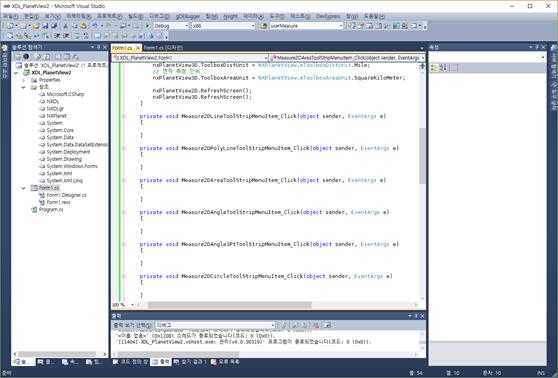558x378 pixels.
Task: Select the System.Drawing reference
Action: coord(64,159)
